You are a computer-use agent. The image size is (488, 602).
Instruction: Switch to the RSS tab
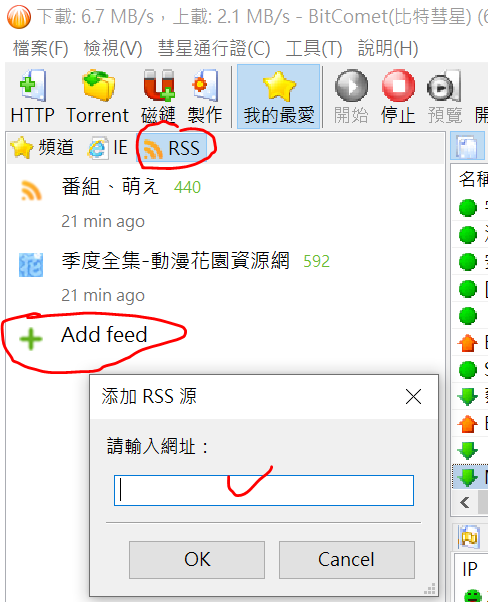pos(172,148)
